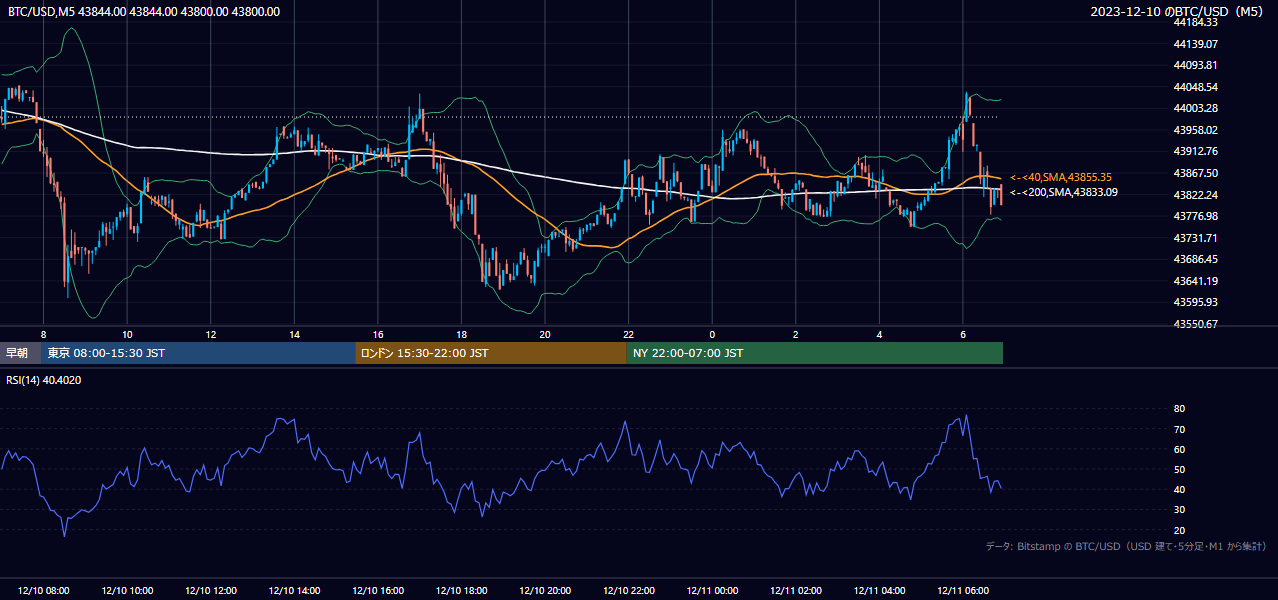
Task: Click the RSI scale value 60
Action: coord(1179,449)
